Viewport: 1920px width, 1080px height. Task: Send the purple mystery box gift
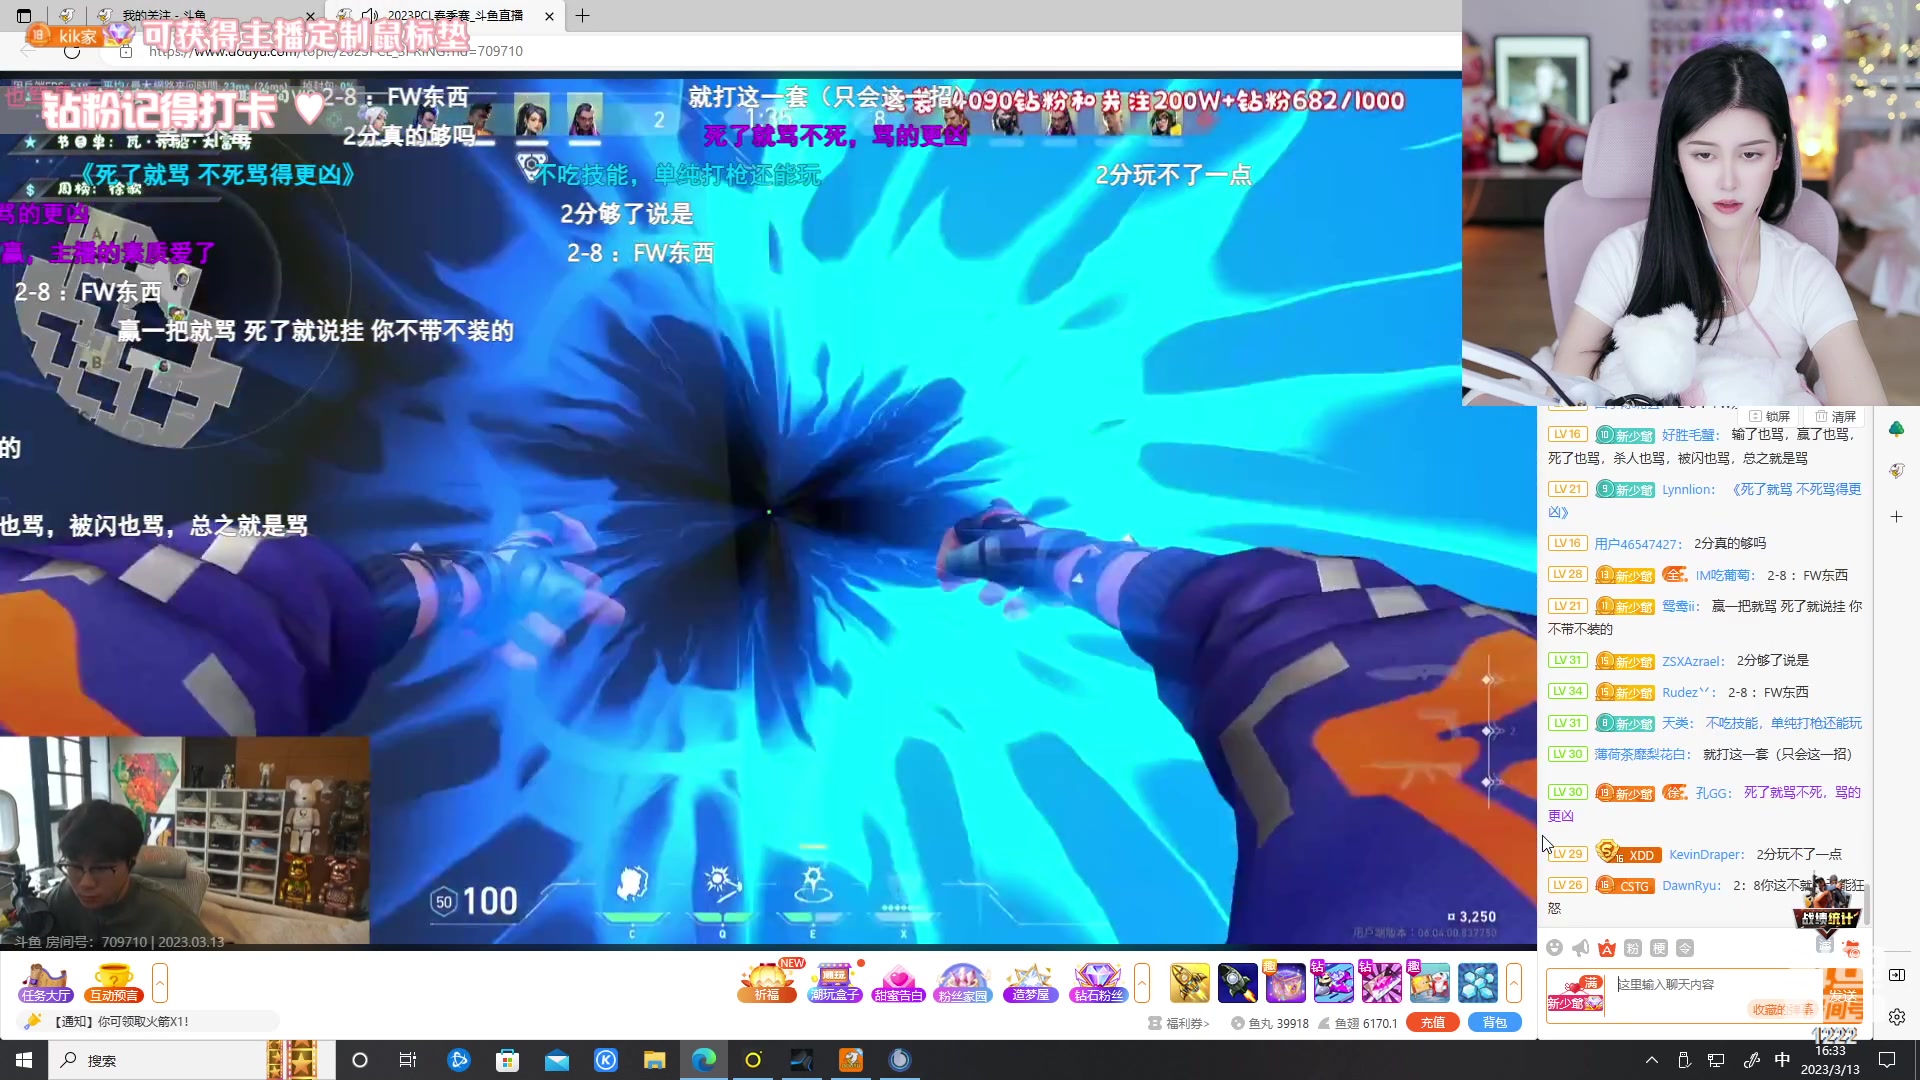point(1285,982)
